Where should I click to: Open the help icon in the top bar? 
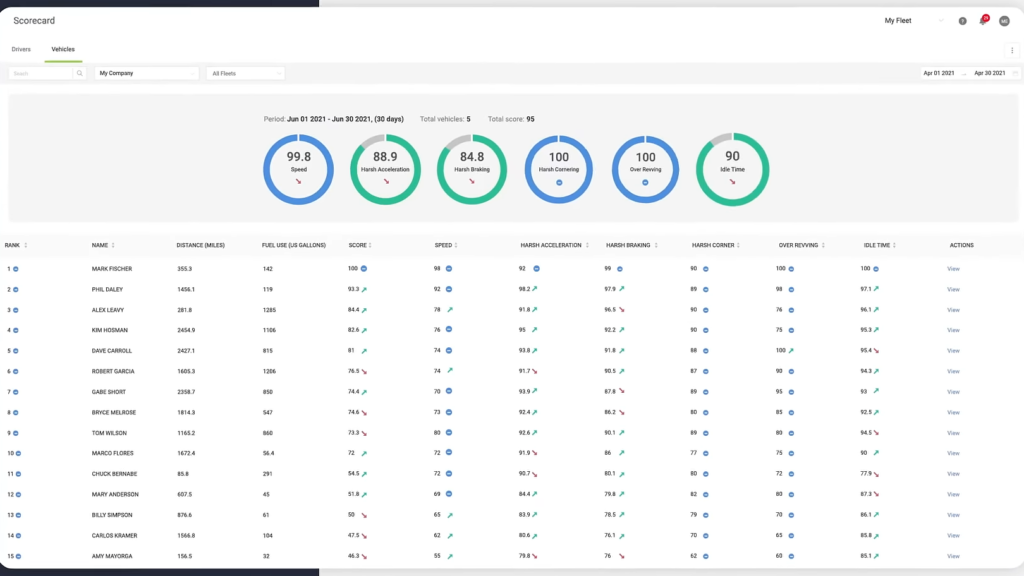(x=962, y=20)
